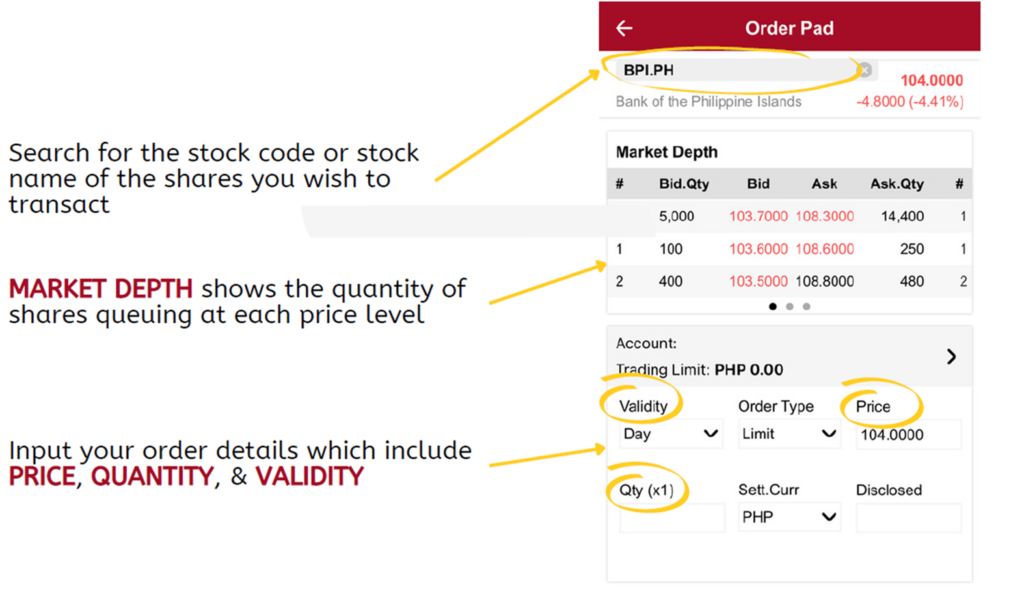
Task: Click the stock search field showing BPI.PH
Action: click(700, 70)
